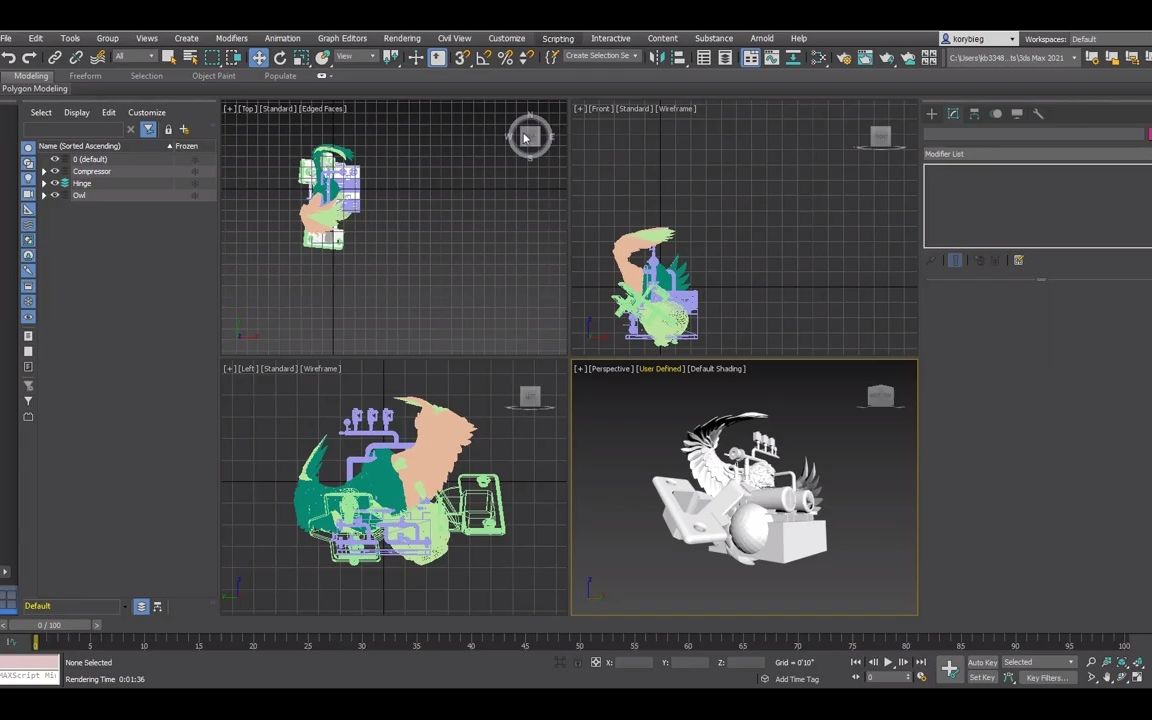1152x720 pixels.
Task: Enable Auto Key mode
Action: pos(982,662)
